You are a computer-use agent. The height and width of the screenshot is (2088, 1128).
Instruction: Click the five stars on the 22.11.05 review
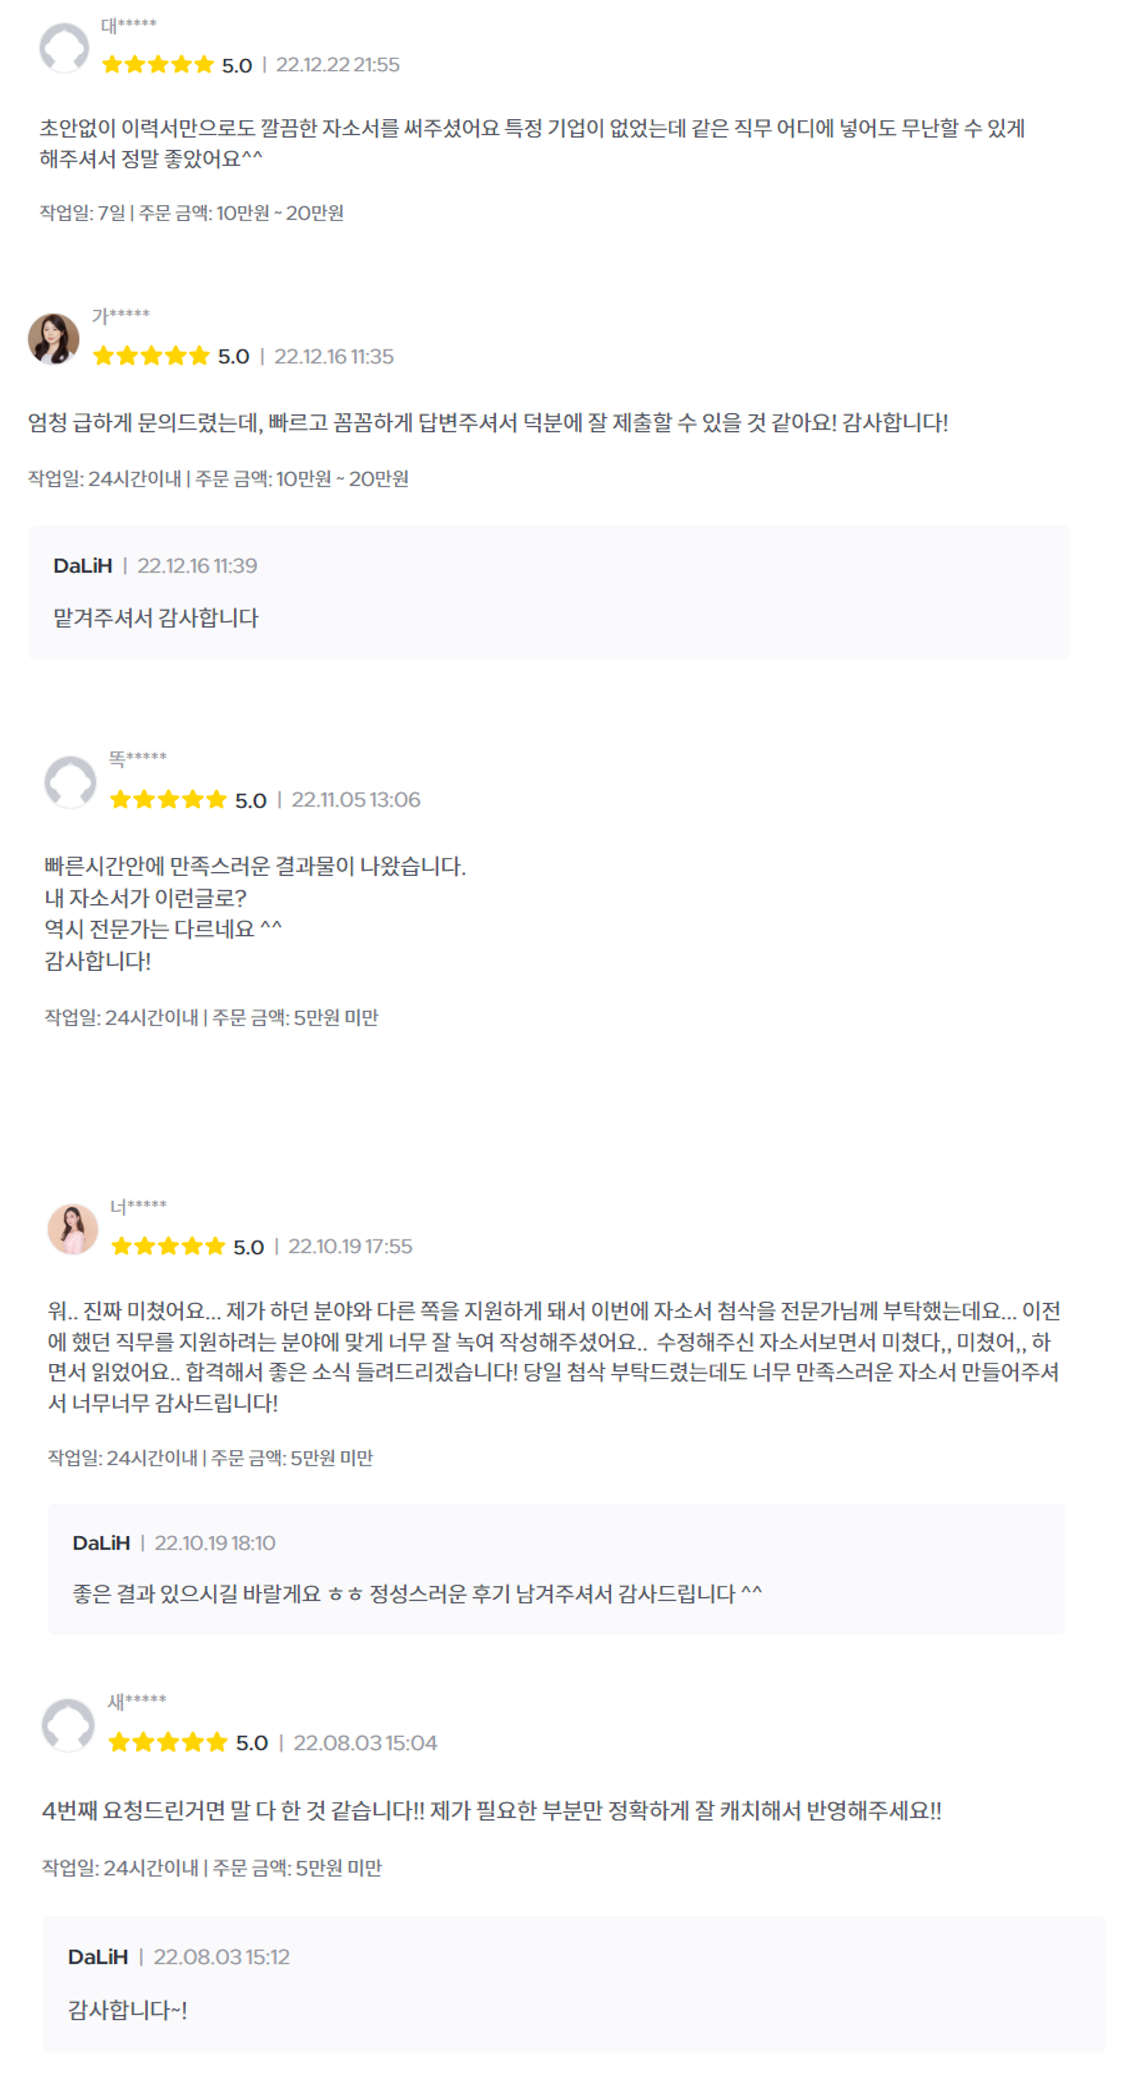168,799
